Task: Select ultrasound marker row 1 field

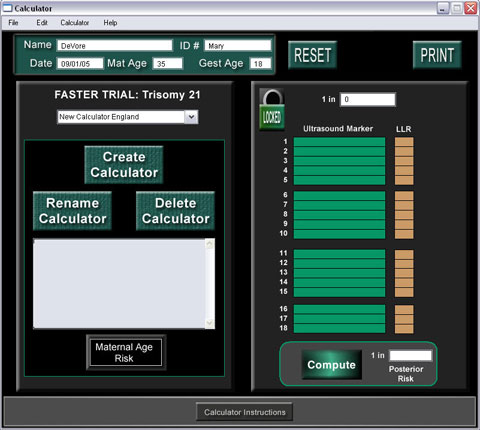Action: point(339,142)
